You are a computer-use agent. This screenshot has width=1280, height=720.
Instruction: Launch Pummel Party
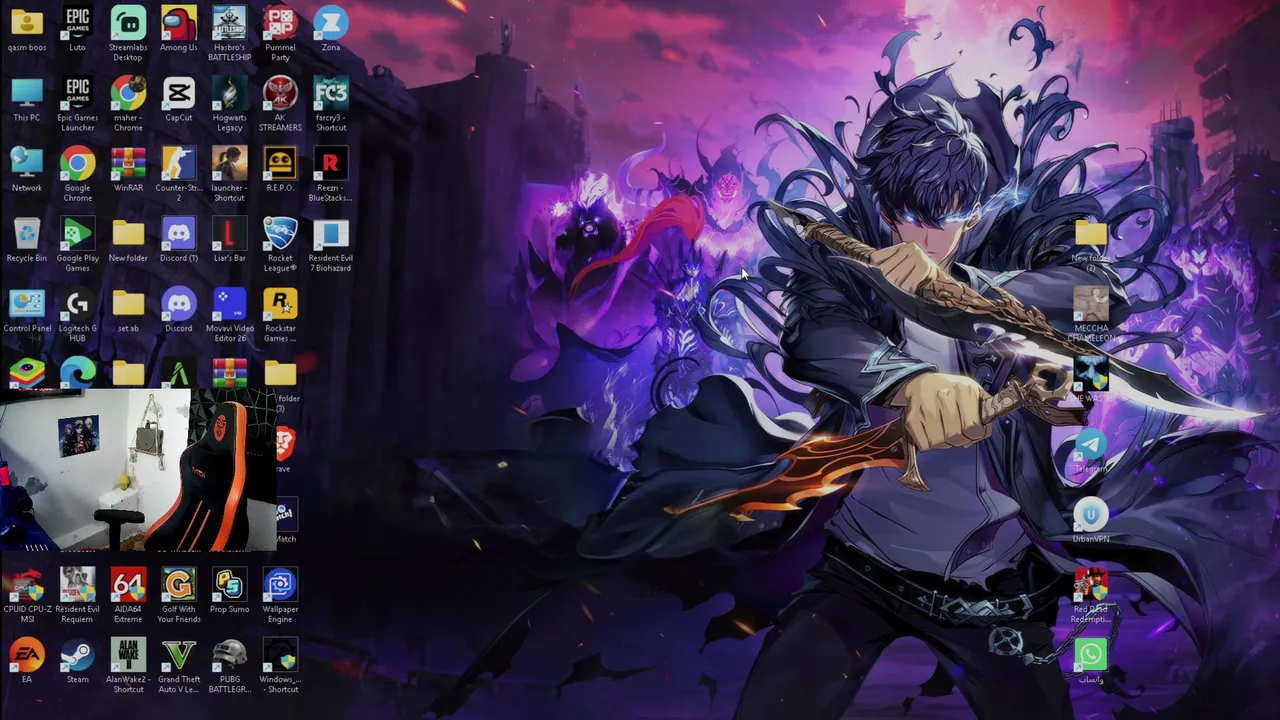(x=280, y=33)
